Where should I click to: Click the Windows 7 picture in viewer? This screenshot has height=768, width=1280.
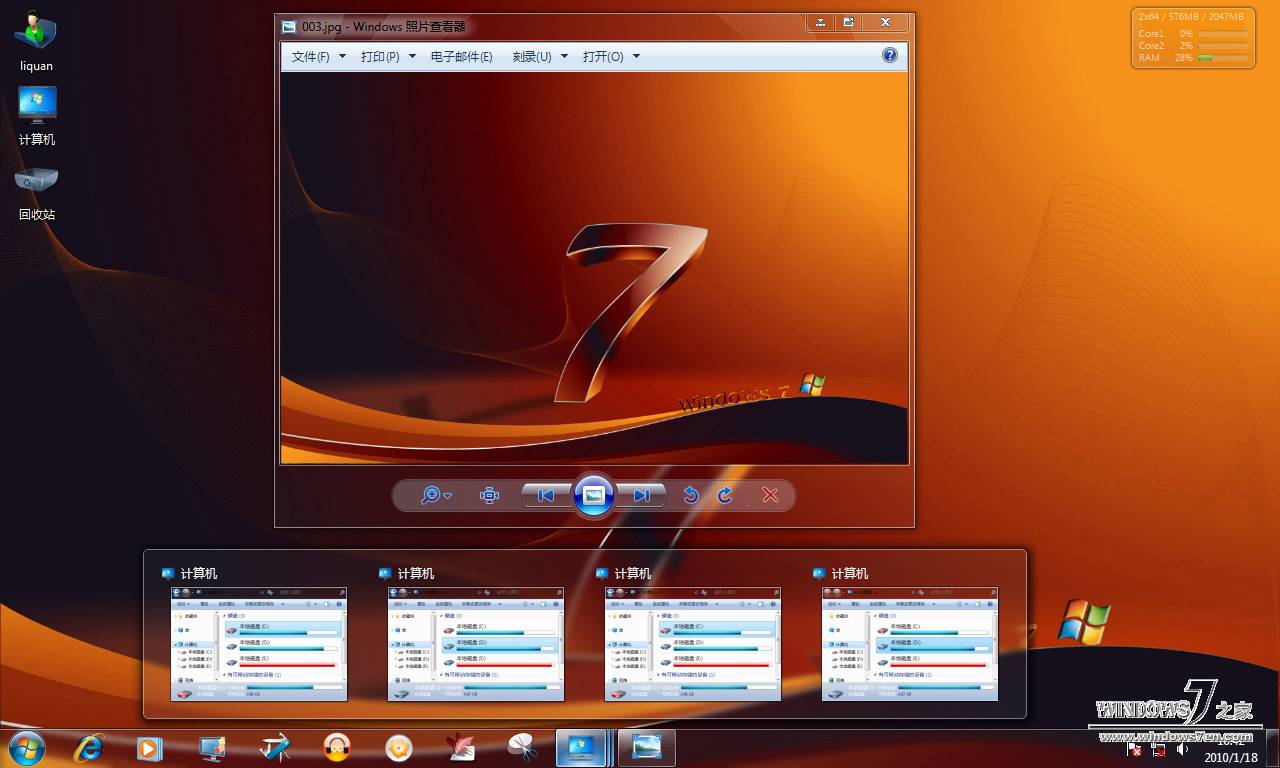click(x=594, y=268)
